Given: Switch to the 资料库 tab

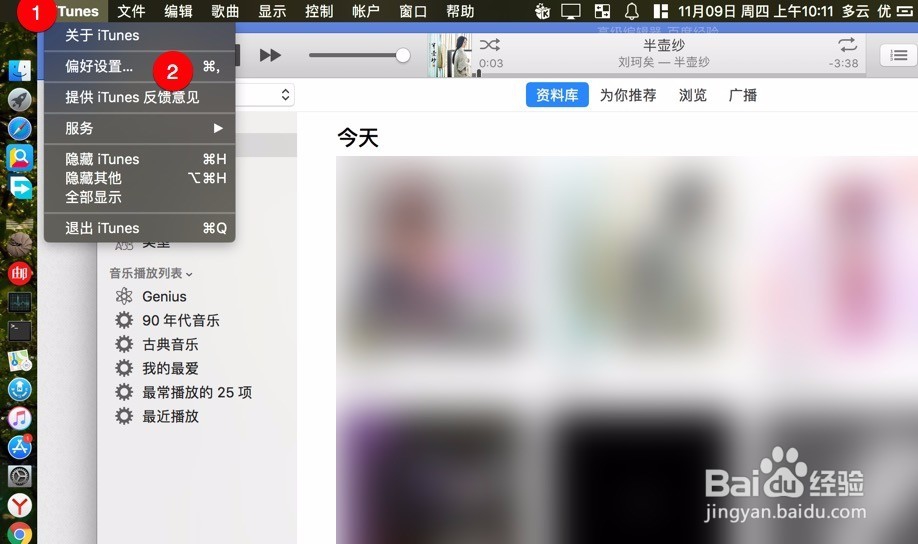Looking at the screenshot, I should click(557, 95).
